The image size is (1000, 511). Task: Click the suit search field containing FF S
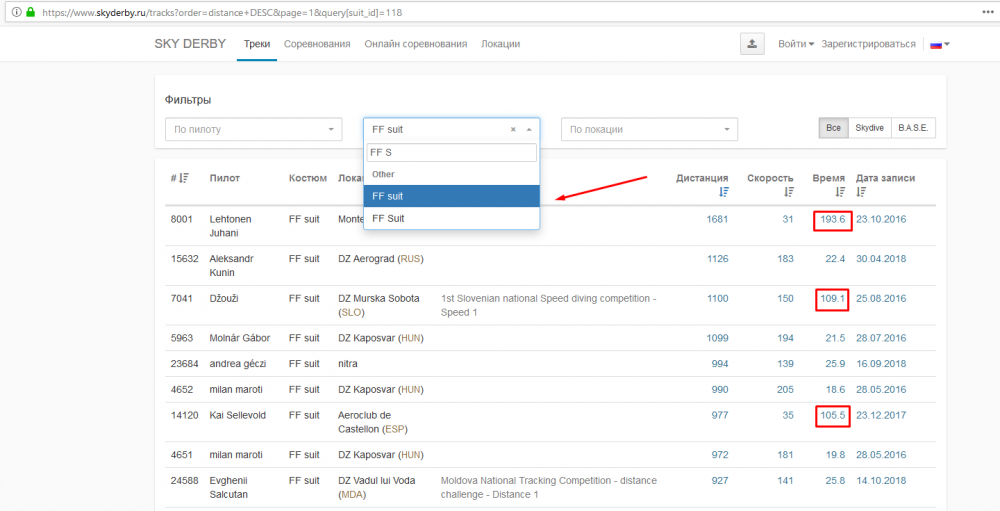coord(452,152)
